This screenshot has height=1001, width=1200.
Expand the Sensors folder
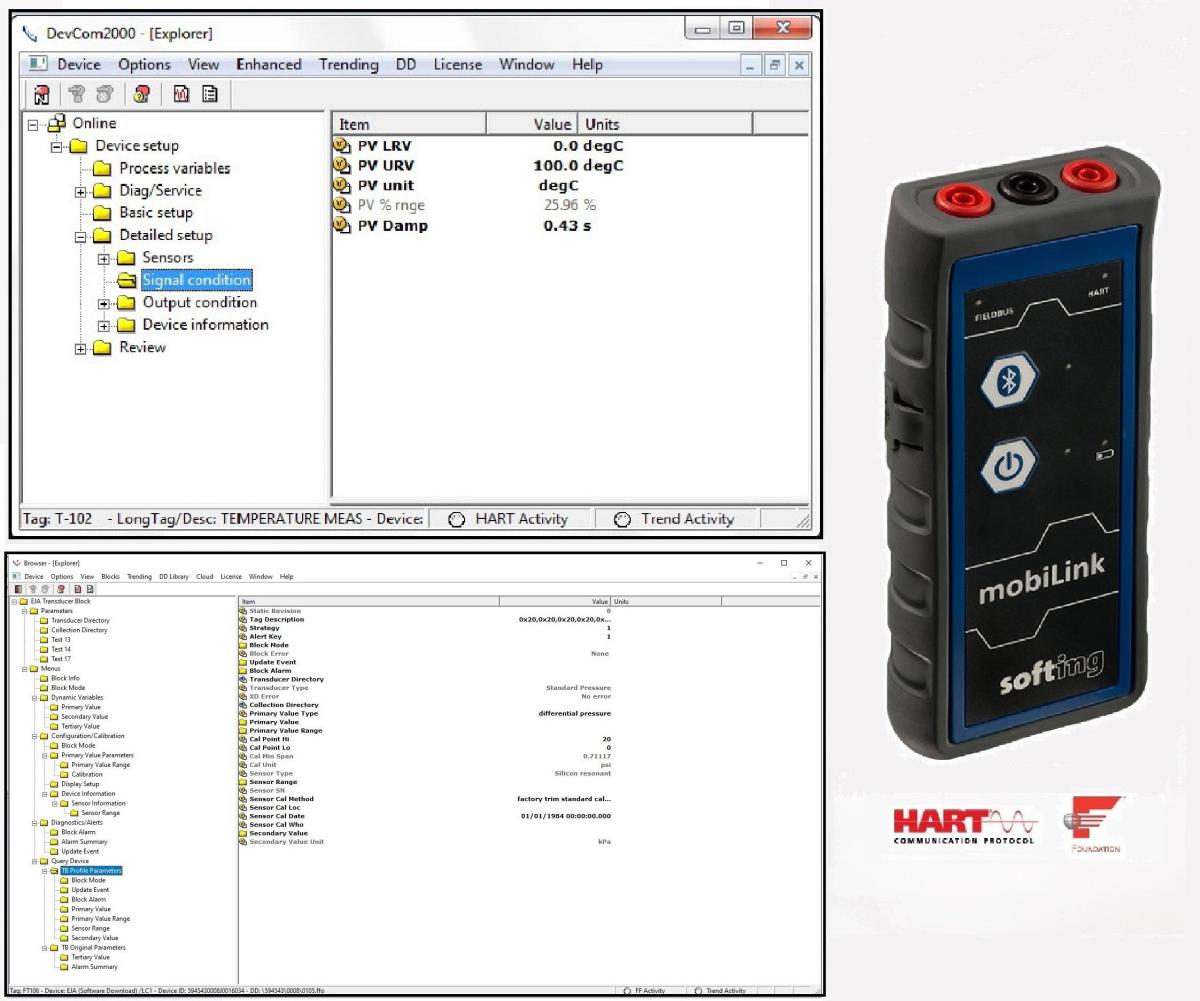(x=103, y=258)
